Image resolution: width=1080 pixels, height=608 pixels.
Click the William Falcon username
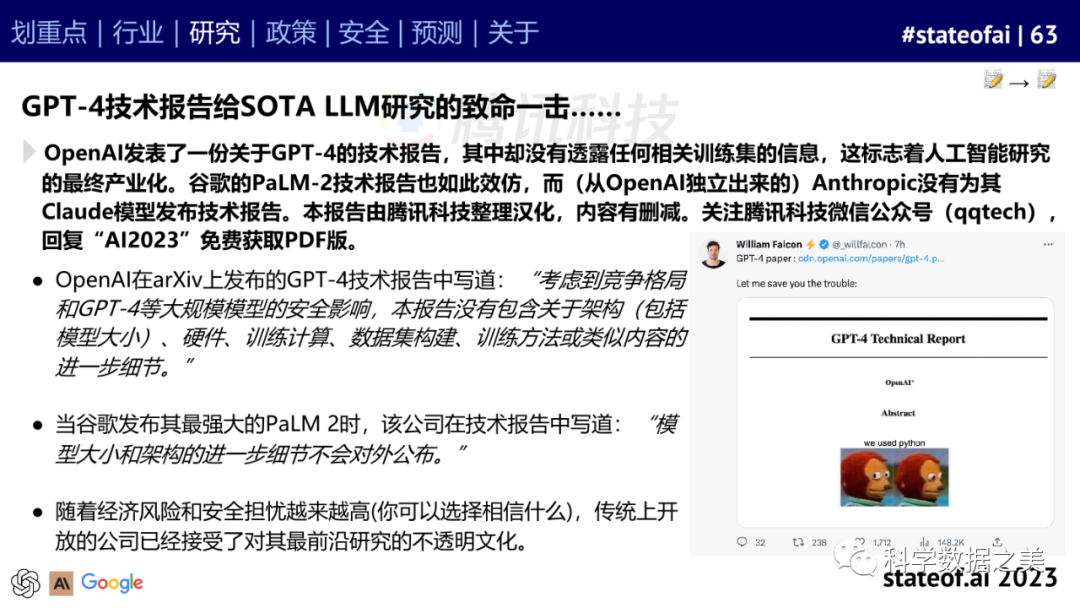(x=766, y=245)
